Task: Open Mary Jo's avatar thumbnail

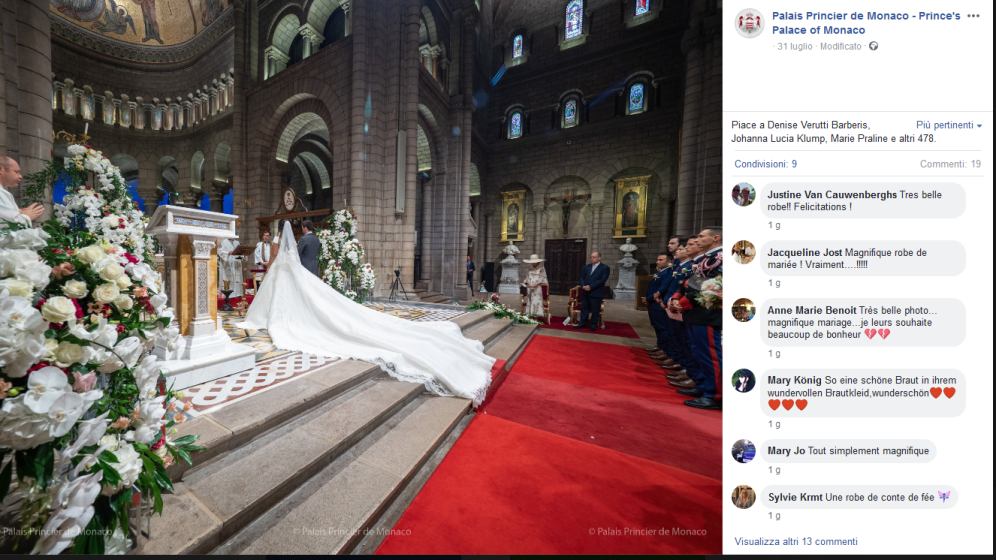Action: pos(743,451)
